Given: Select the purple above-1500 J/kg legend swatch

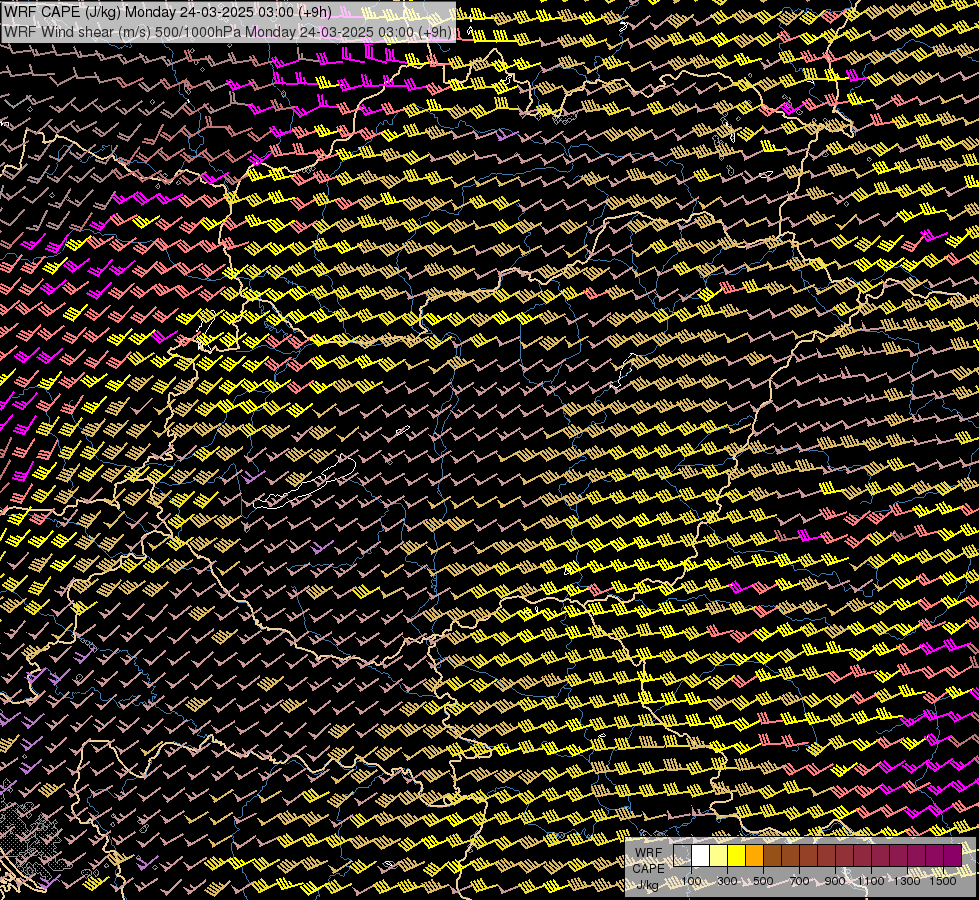Looking at the screenshot, I should point(953,855).
